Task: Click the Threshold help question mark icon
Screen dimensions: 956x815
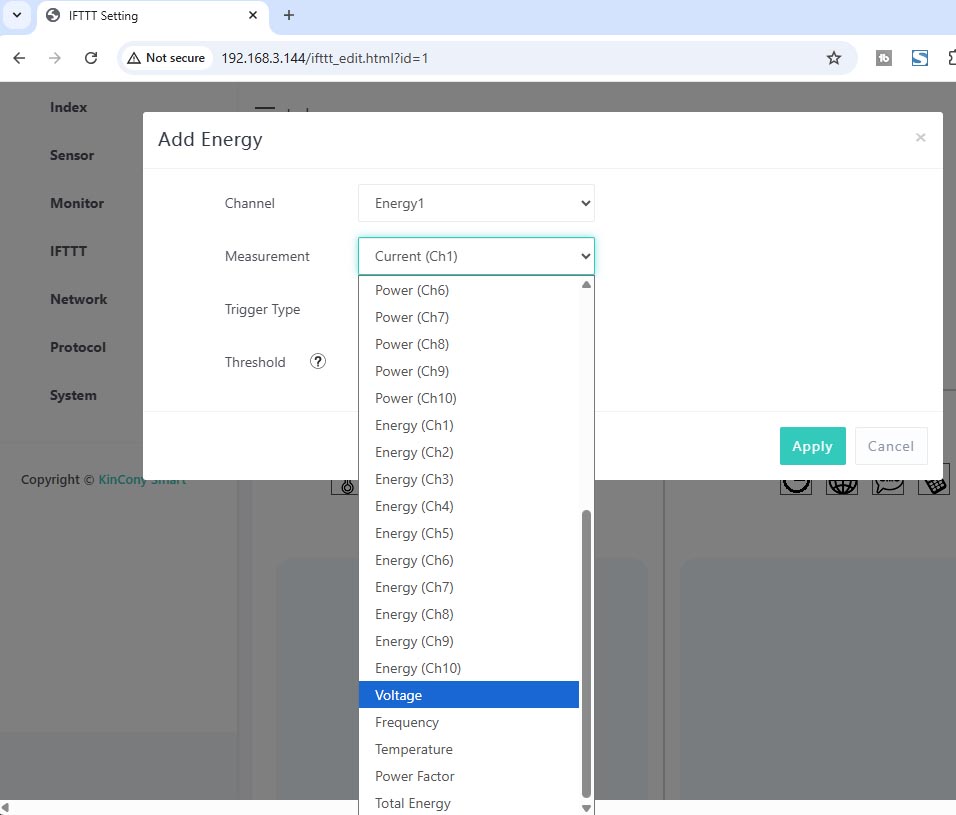Action: click(318, 362)
